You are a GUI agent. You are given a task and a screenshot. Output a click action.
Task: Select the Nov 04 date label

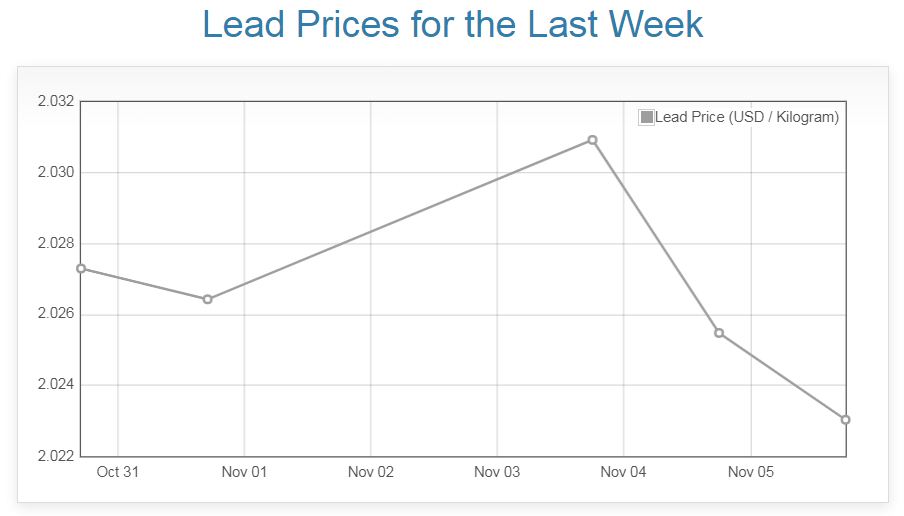pos(624,472)
